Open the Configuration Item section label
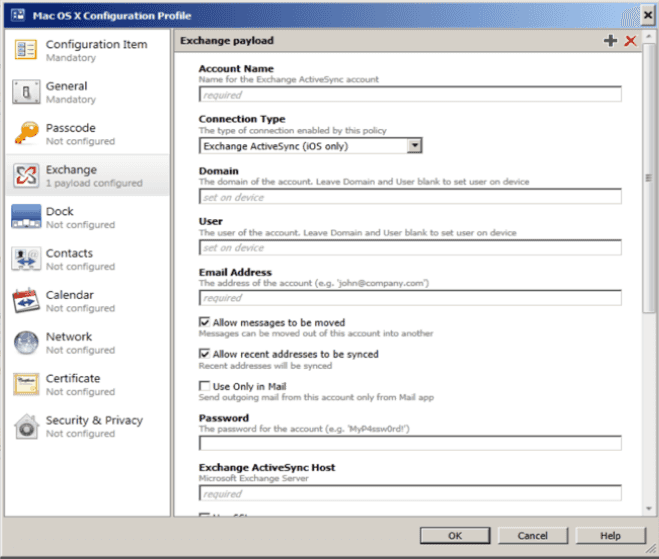Viewport: 659px width, 559px height. point(97,44)
